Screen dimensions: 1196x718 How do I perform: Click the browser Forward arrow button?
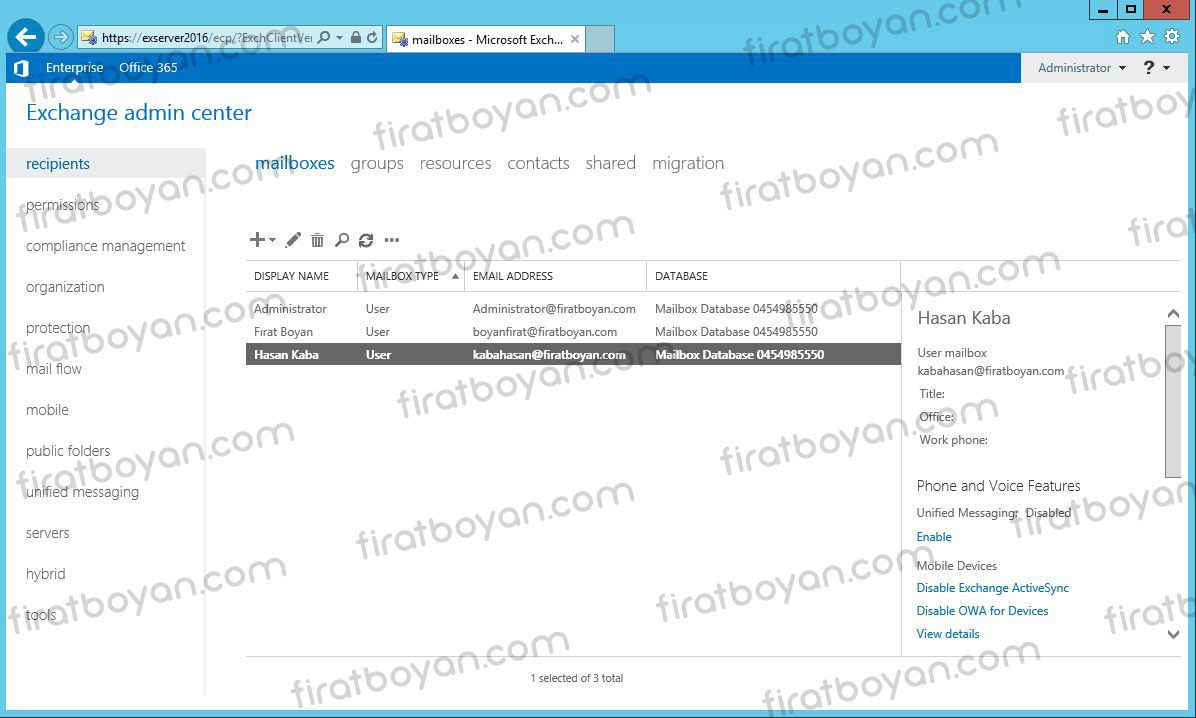coord(60,37)
